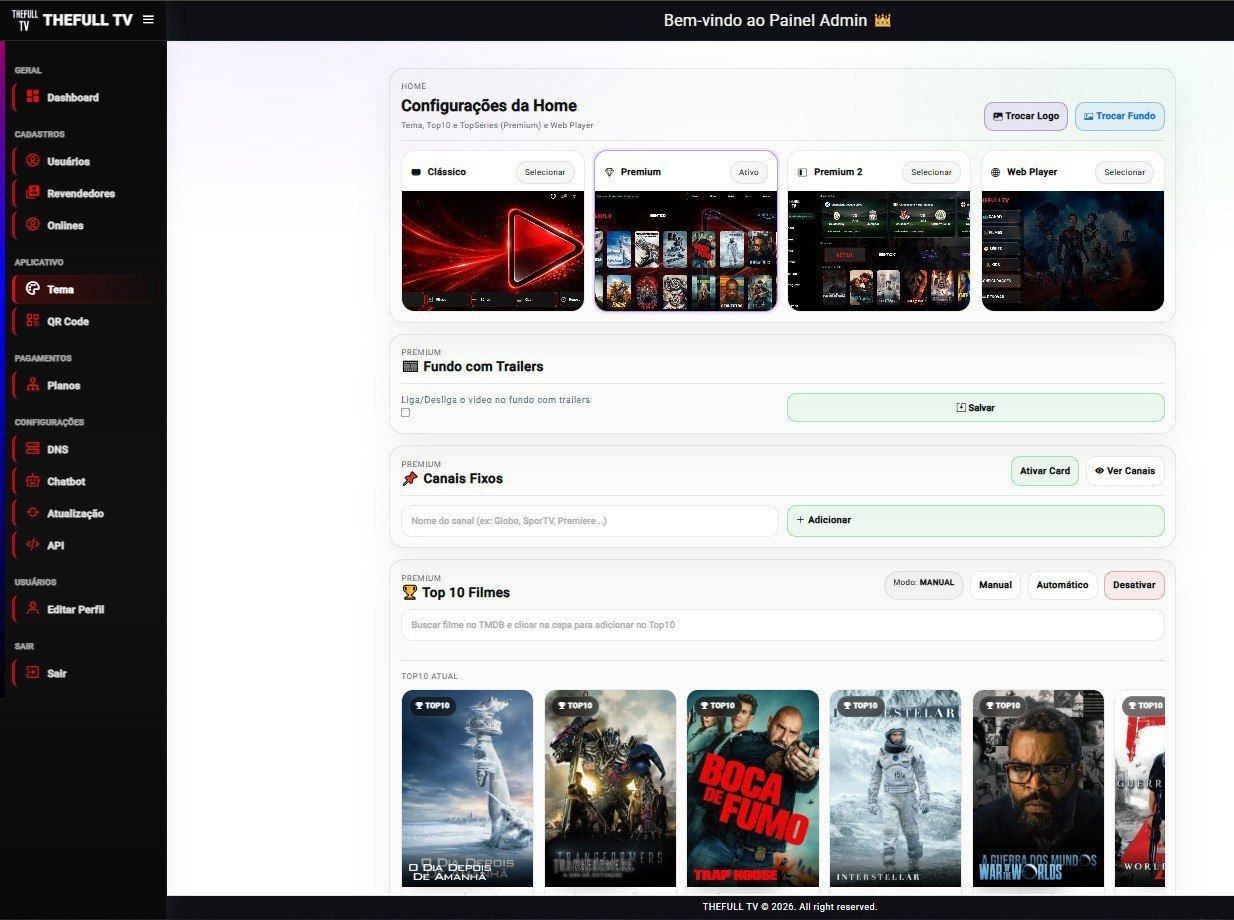Select the Boca de Fumo movie poster
Viewport: 1234px width, 920px height.
tap(752, 788)
